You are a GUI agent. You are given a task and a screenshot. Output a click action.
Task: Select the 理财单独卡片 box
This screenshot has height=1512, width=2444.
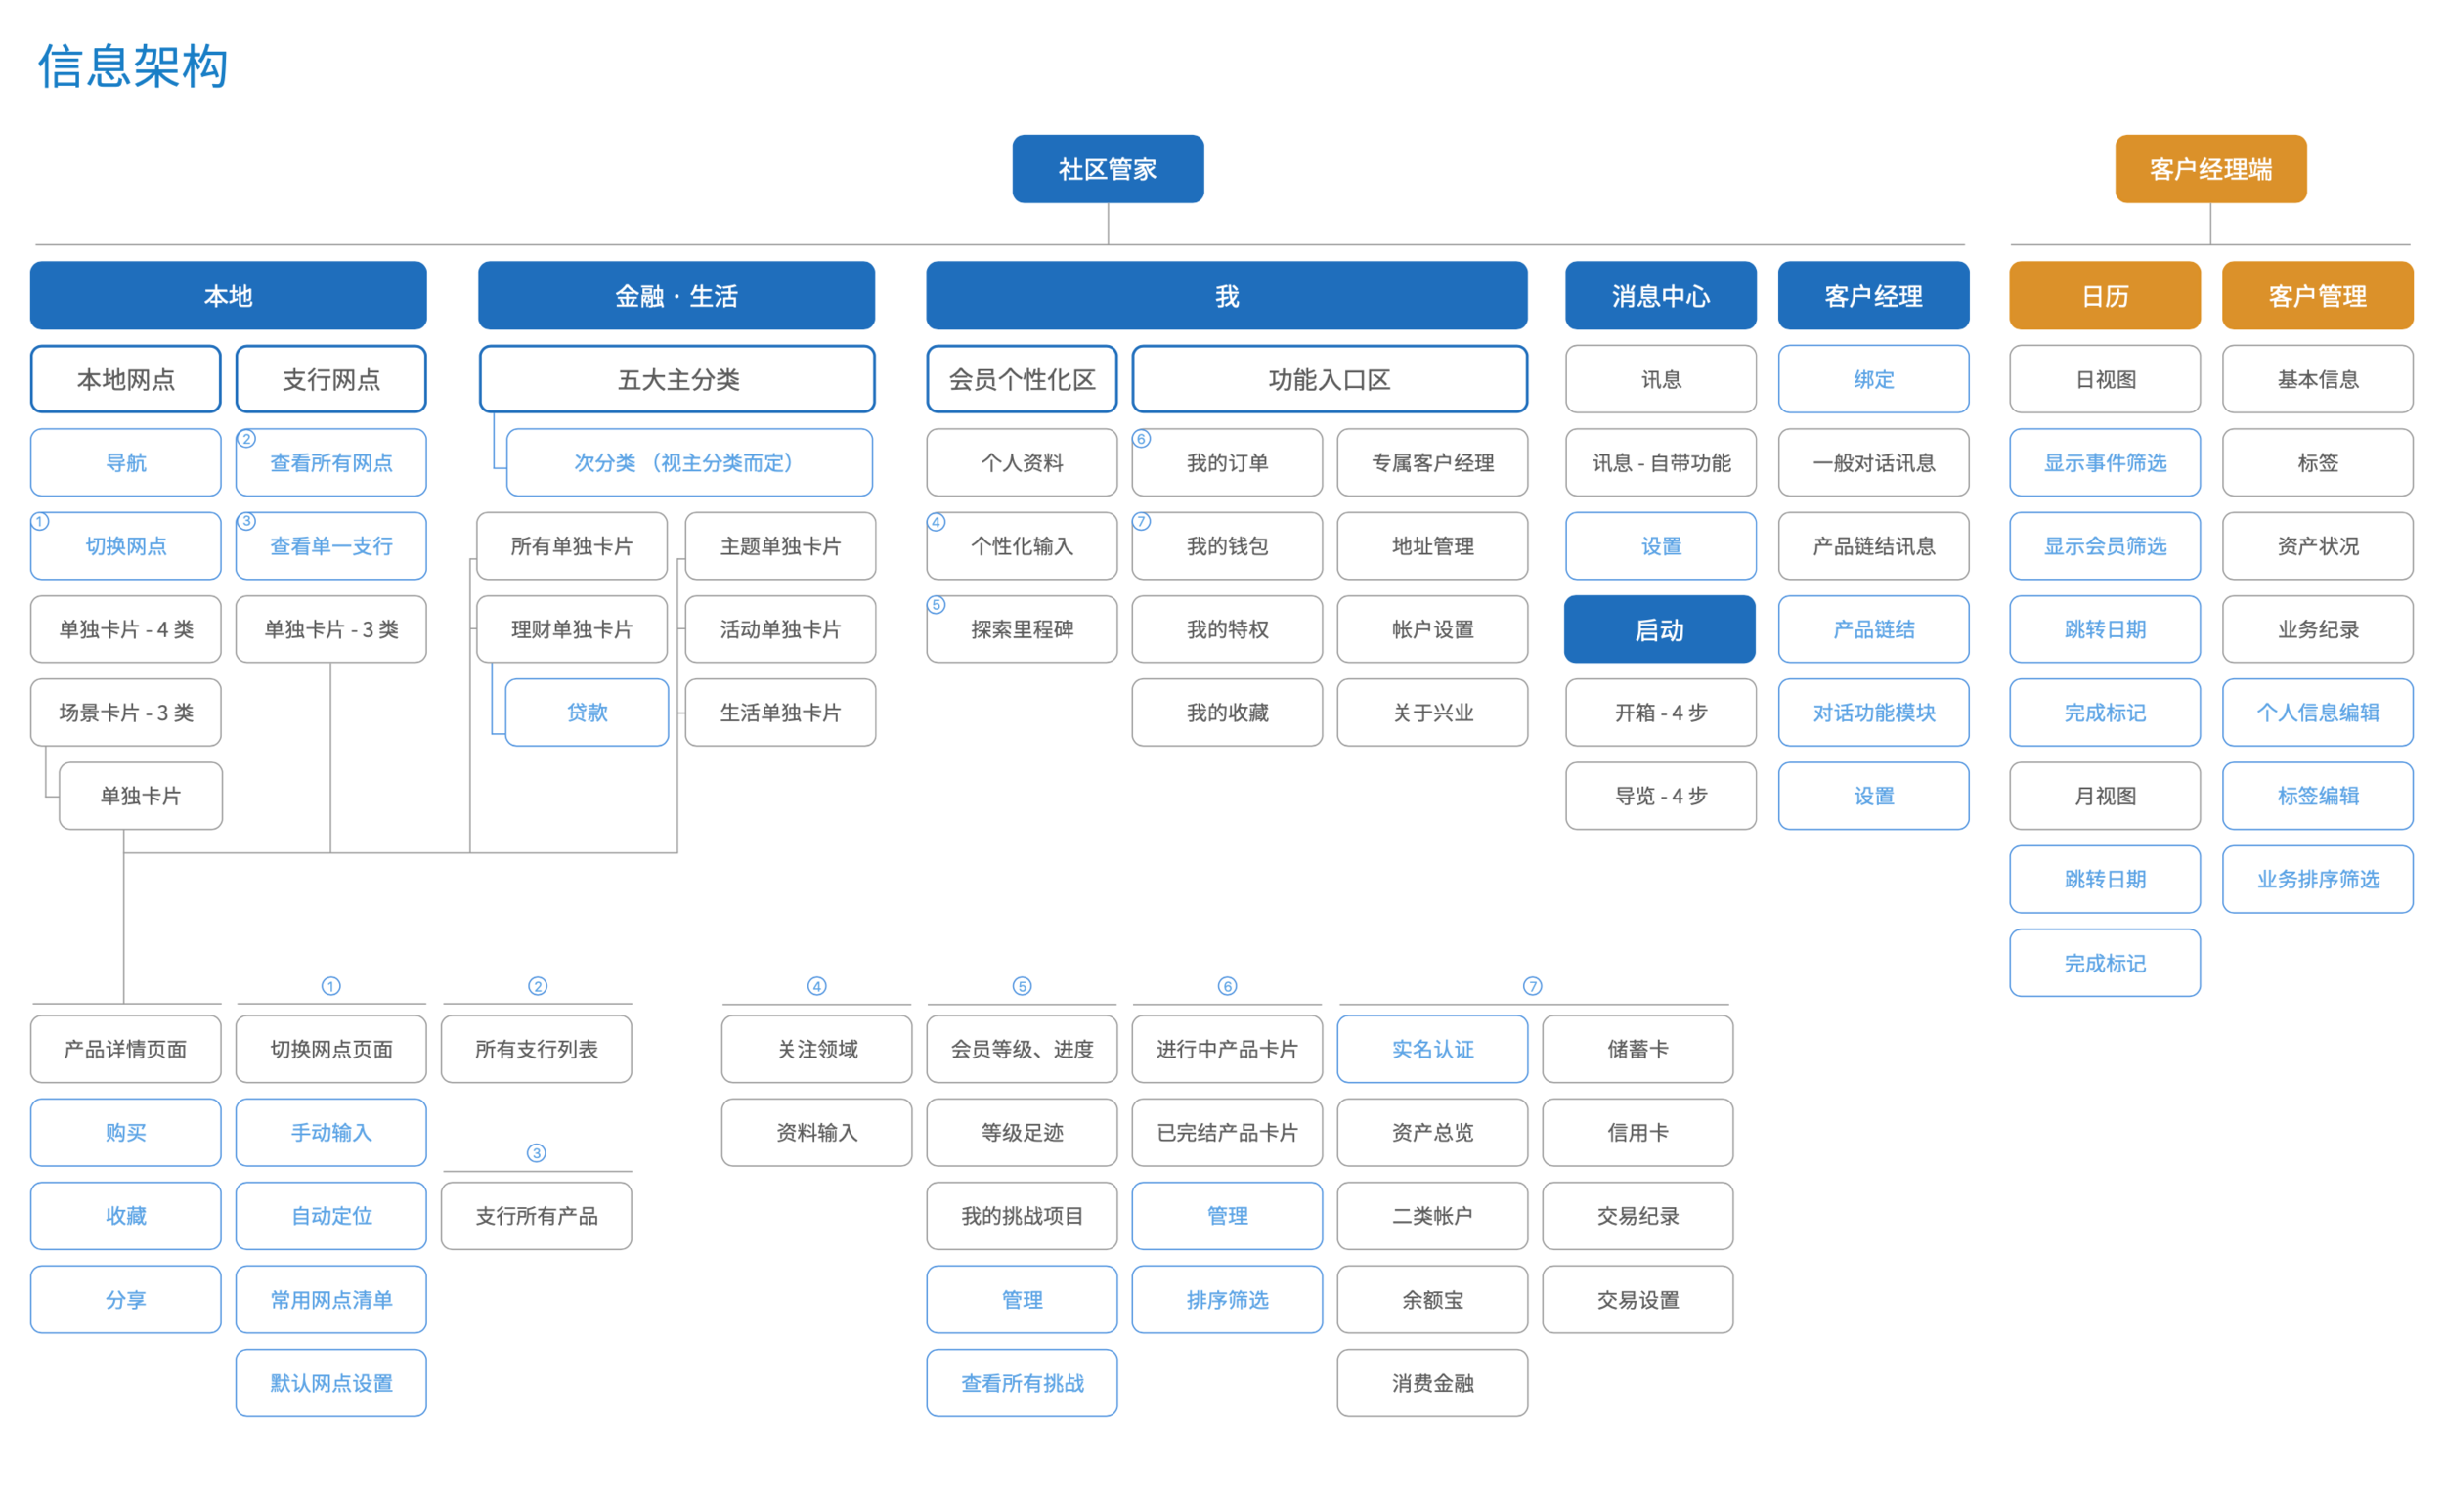[x=571, y=629]
